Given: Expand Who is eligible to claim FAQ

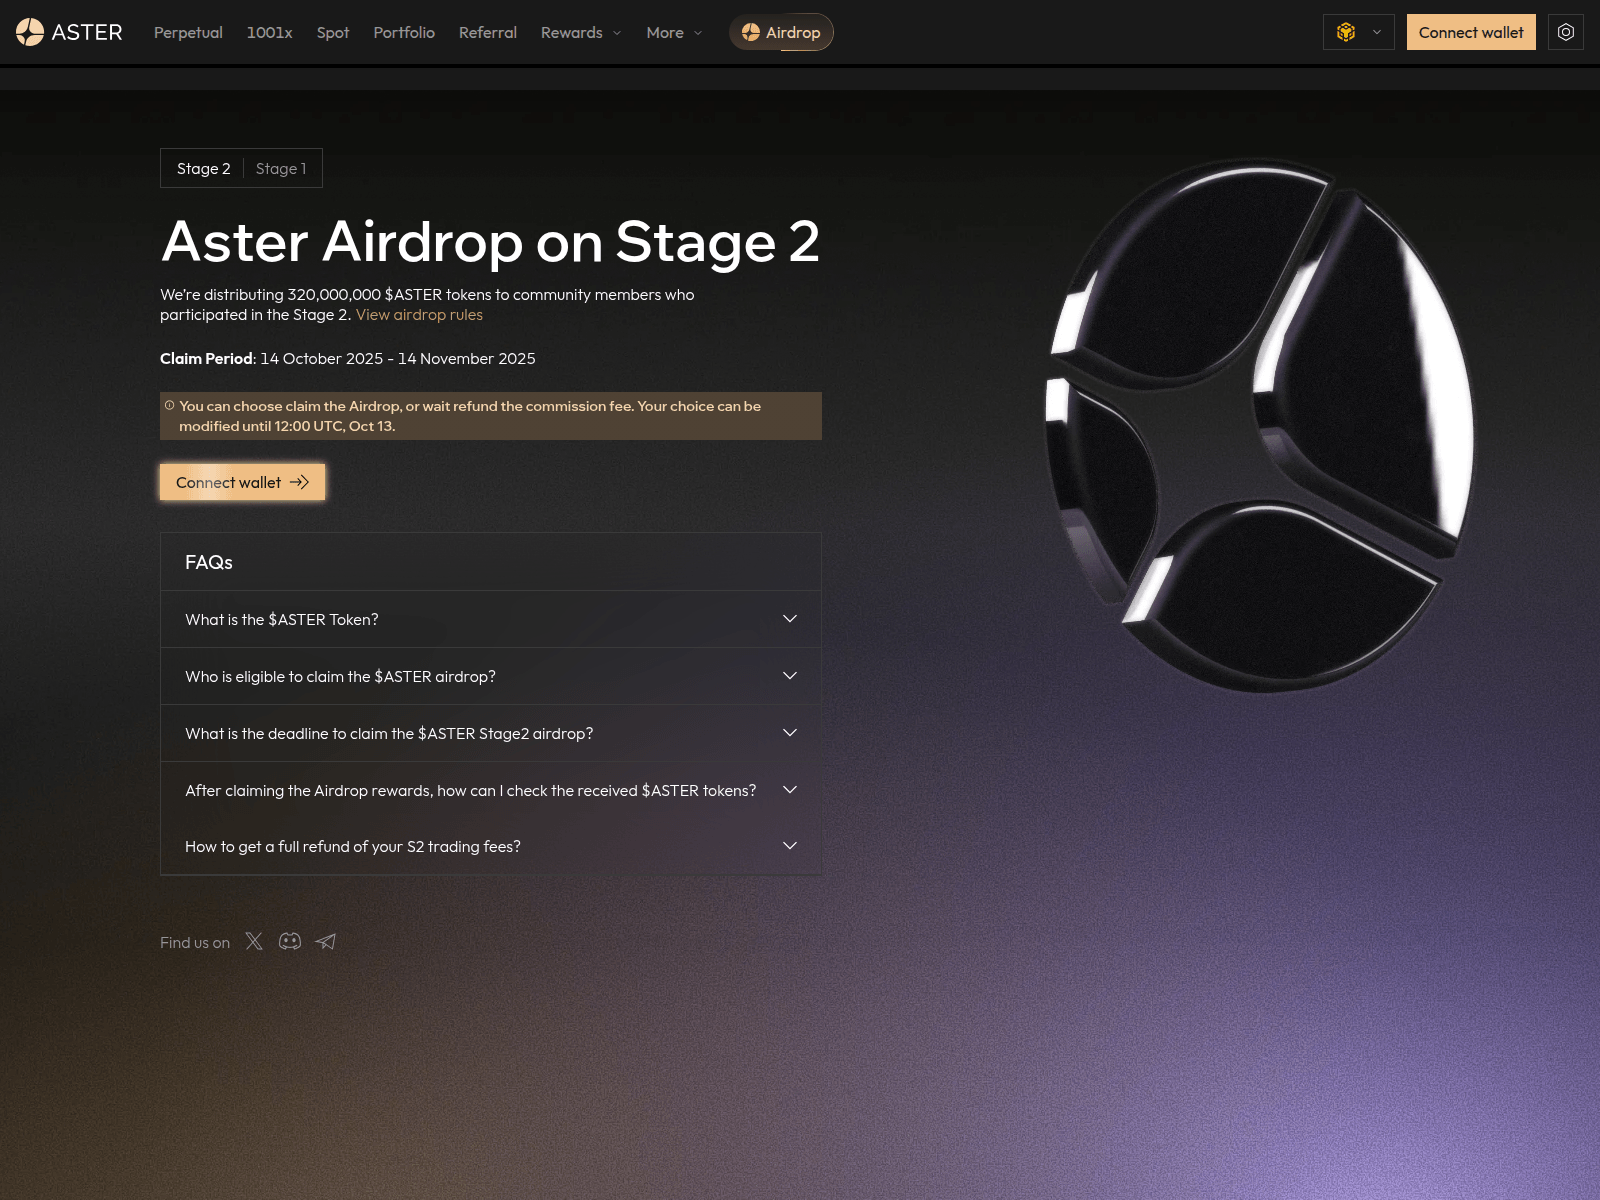Looking at the screenshot, I should [x=491, y=676].
